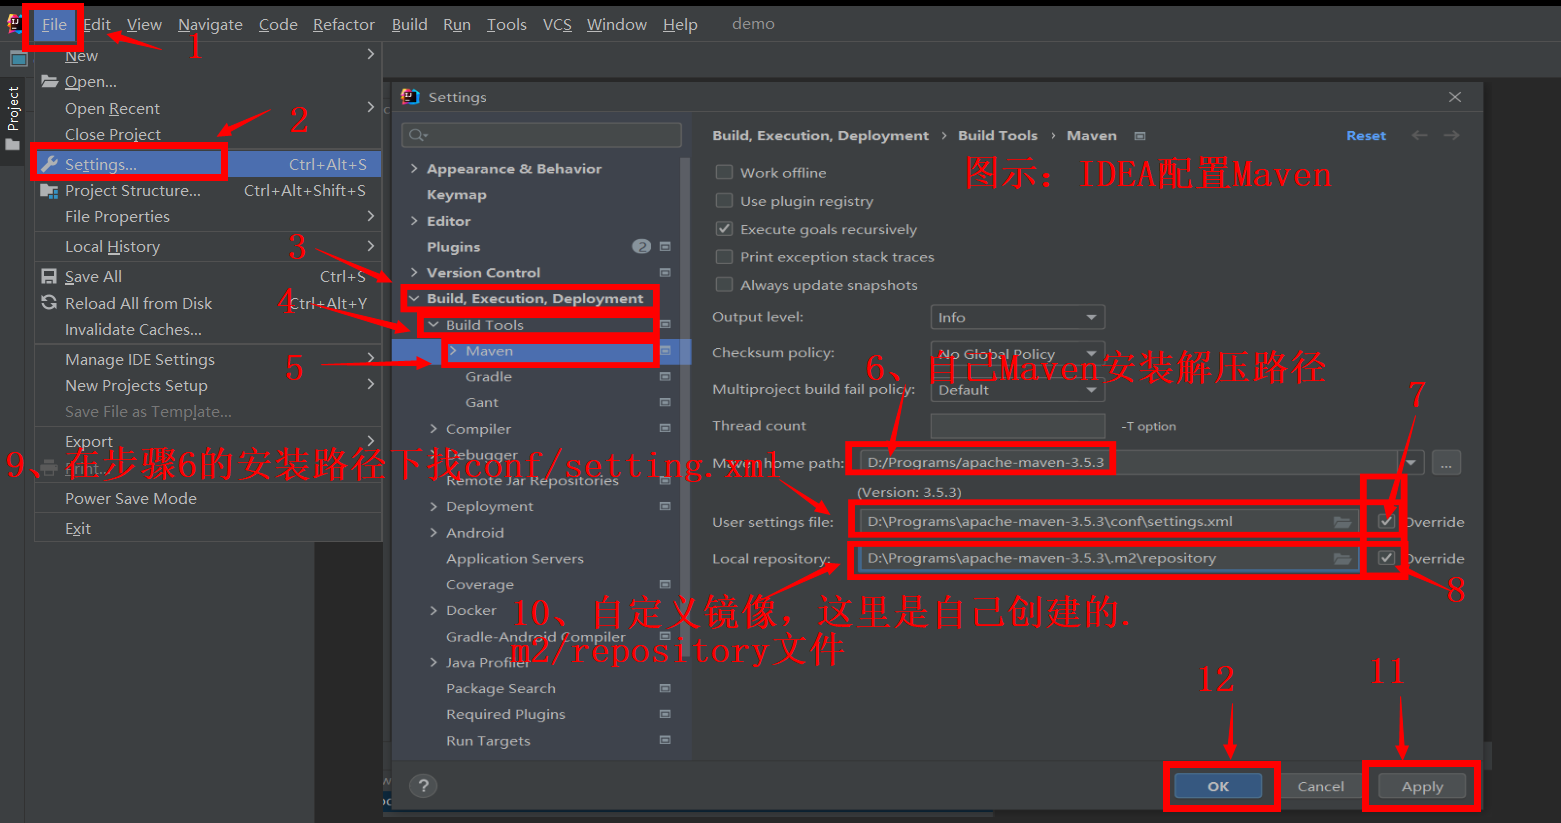This screenshot has height=823, width=1561.
Task: Open the Navigate menu
Action: pos(210,25)
